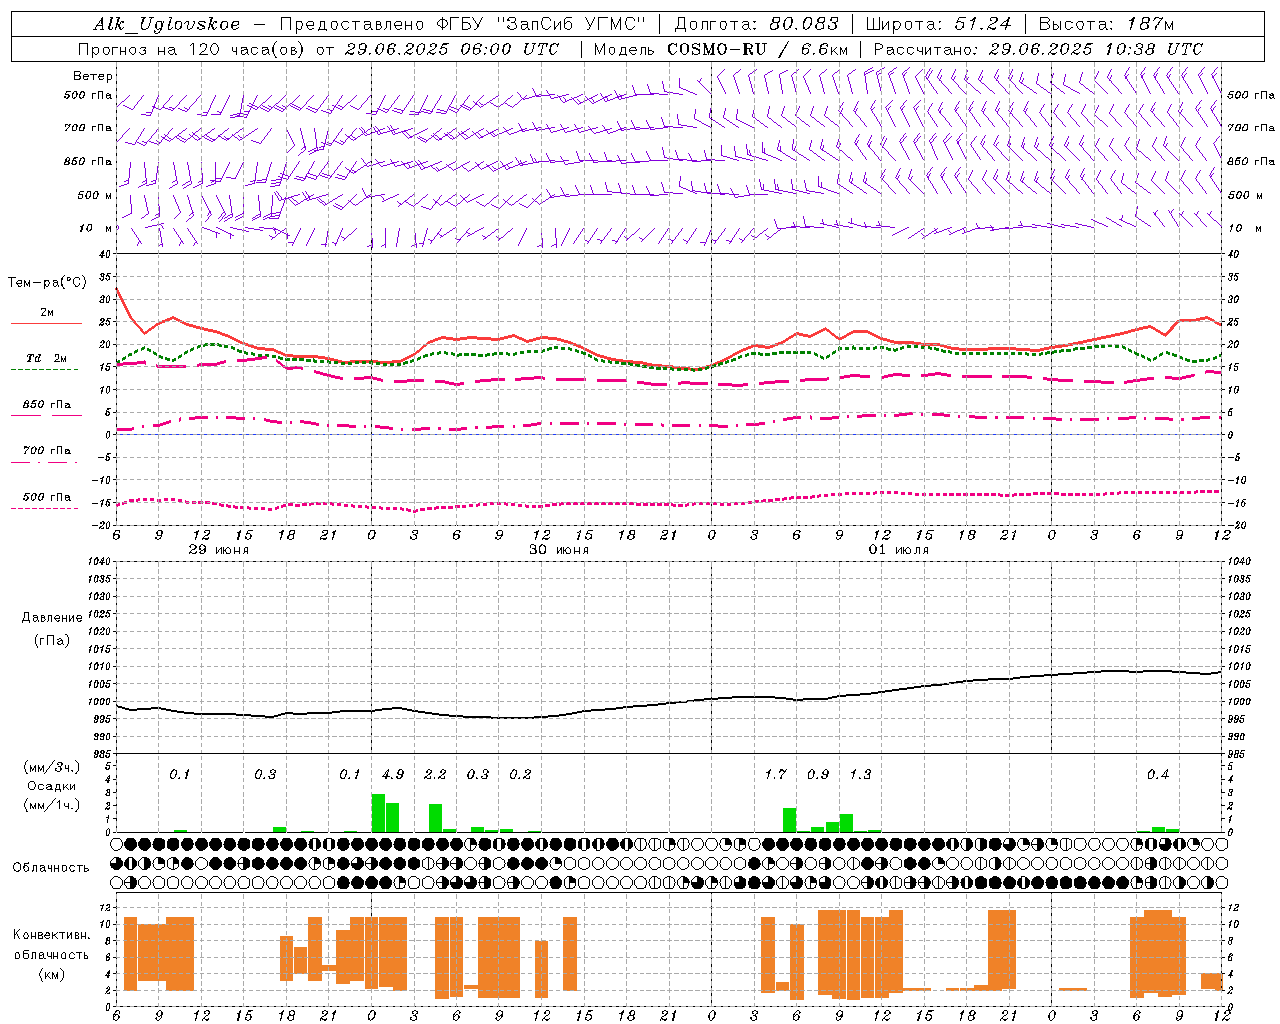1280x1024 pixels.
Task: Select the precipitation total "2.2"
Action: point(435,774)
